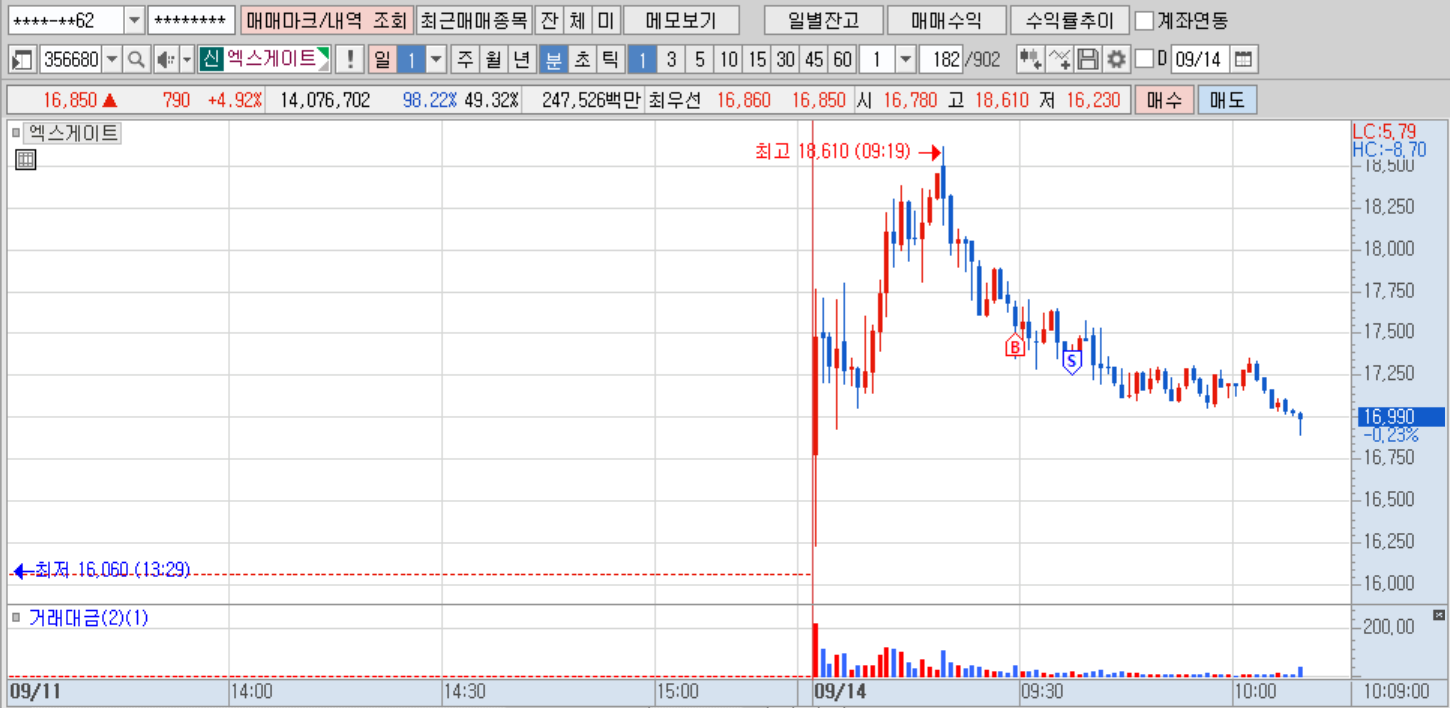Click the 엑스게이트 stock name box
Viewport: 1450px width, 708px height.
tap(276, 60)
